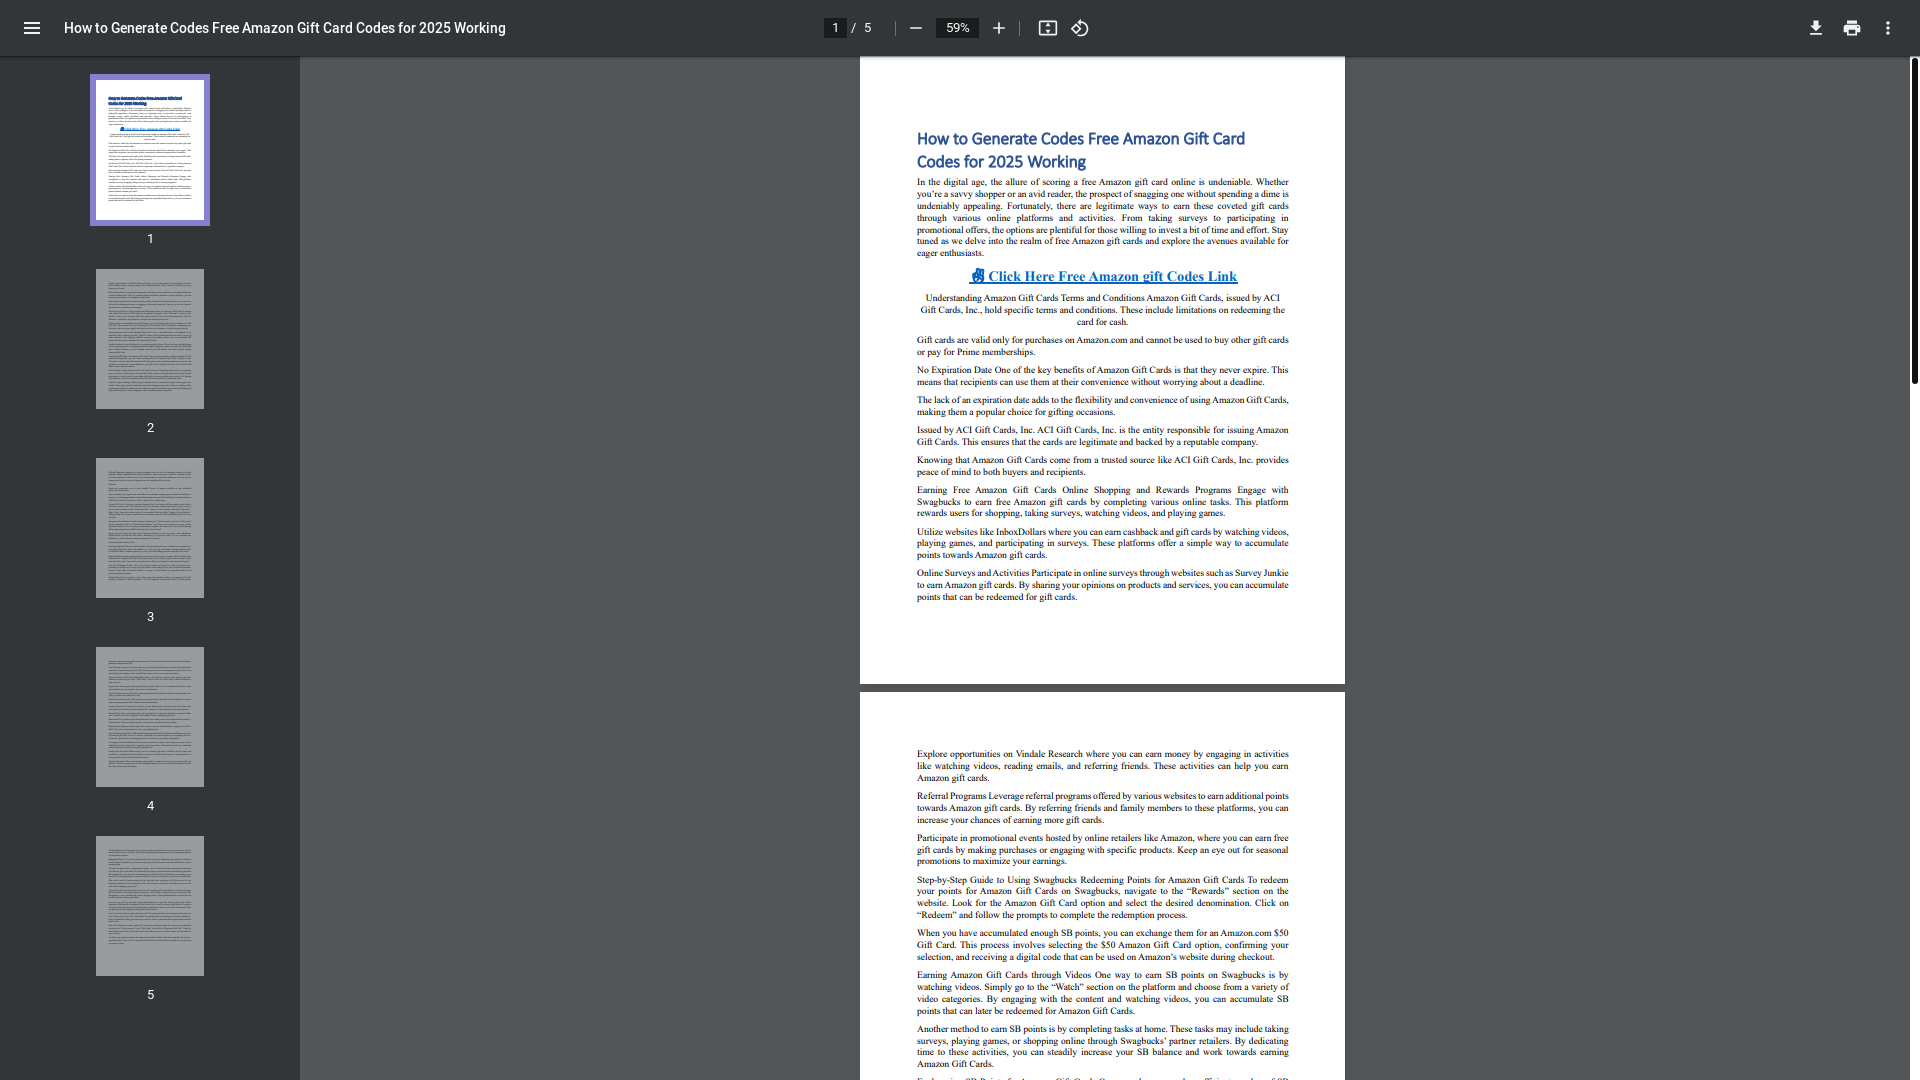Click the total page count '5'
Screen dimensions: 1920x1080
click(868, 28)
